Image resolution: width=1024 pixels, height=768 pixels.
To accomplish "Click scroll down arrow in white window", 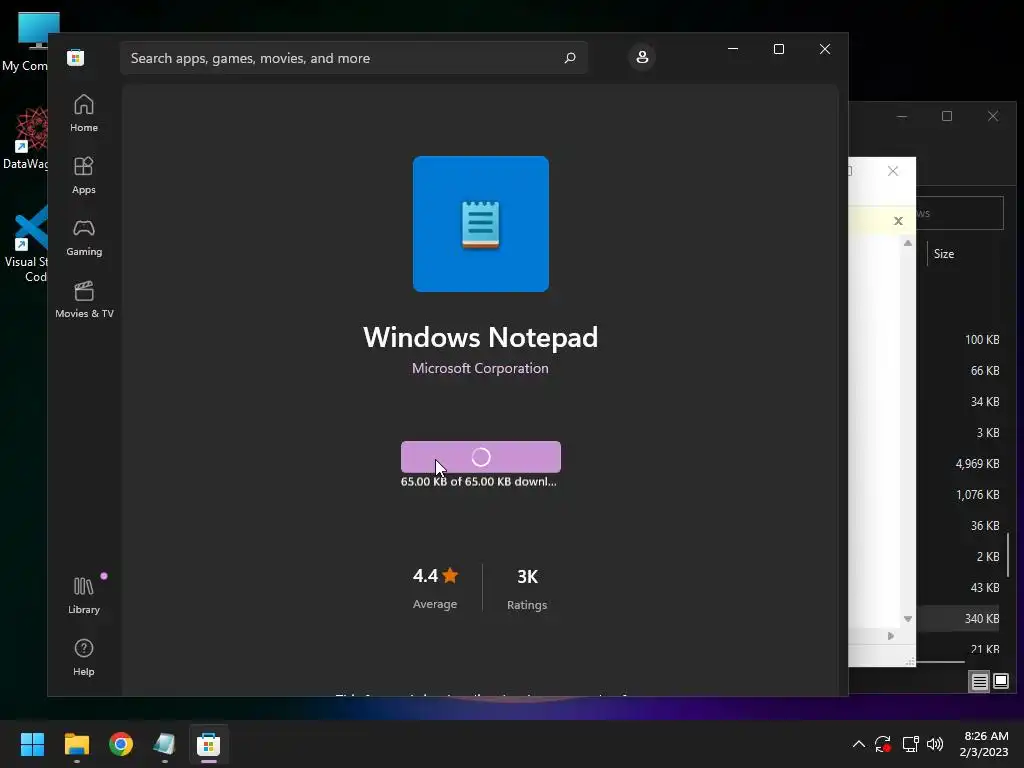I will [x=908, y=618].
